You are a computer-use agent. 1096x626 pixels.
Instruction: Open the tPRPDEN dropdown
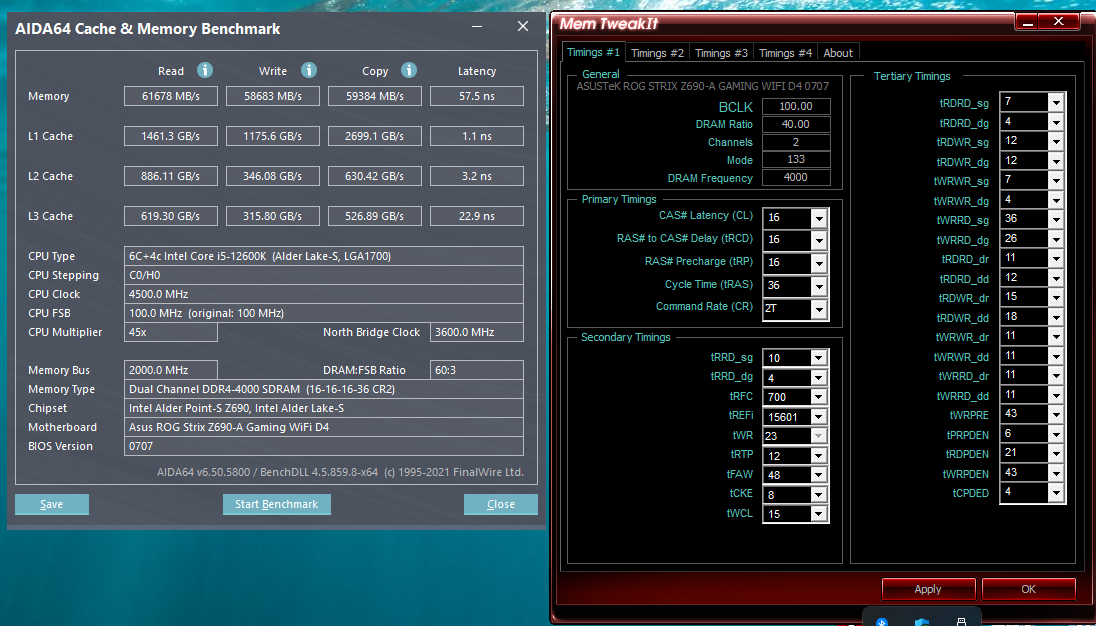click(x=1055, y=434)
